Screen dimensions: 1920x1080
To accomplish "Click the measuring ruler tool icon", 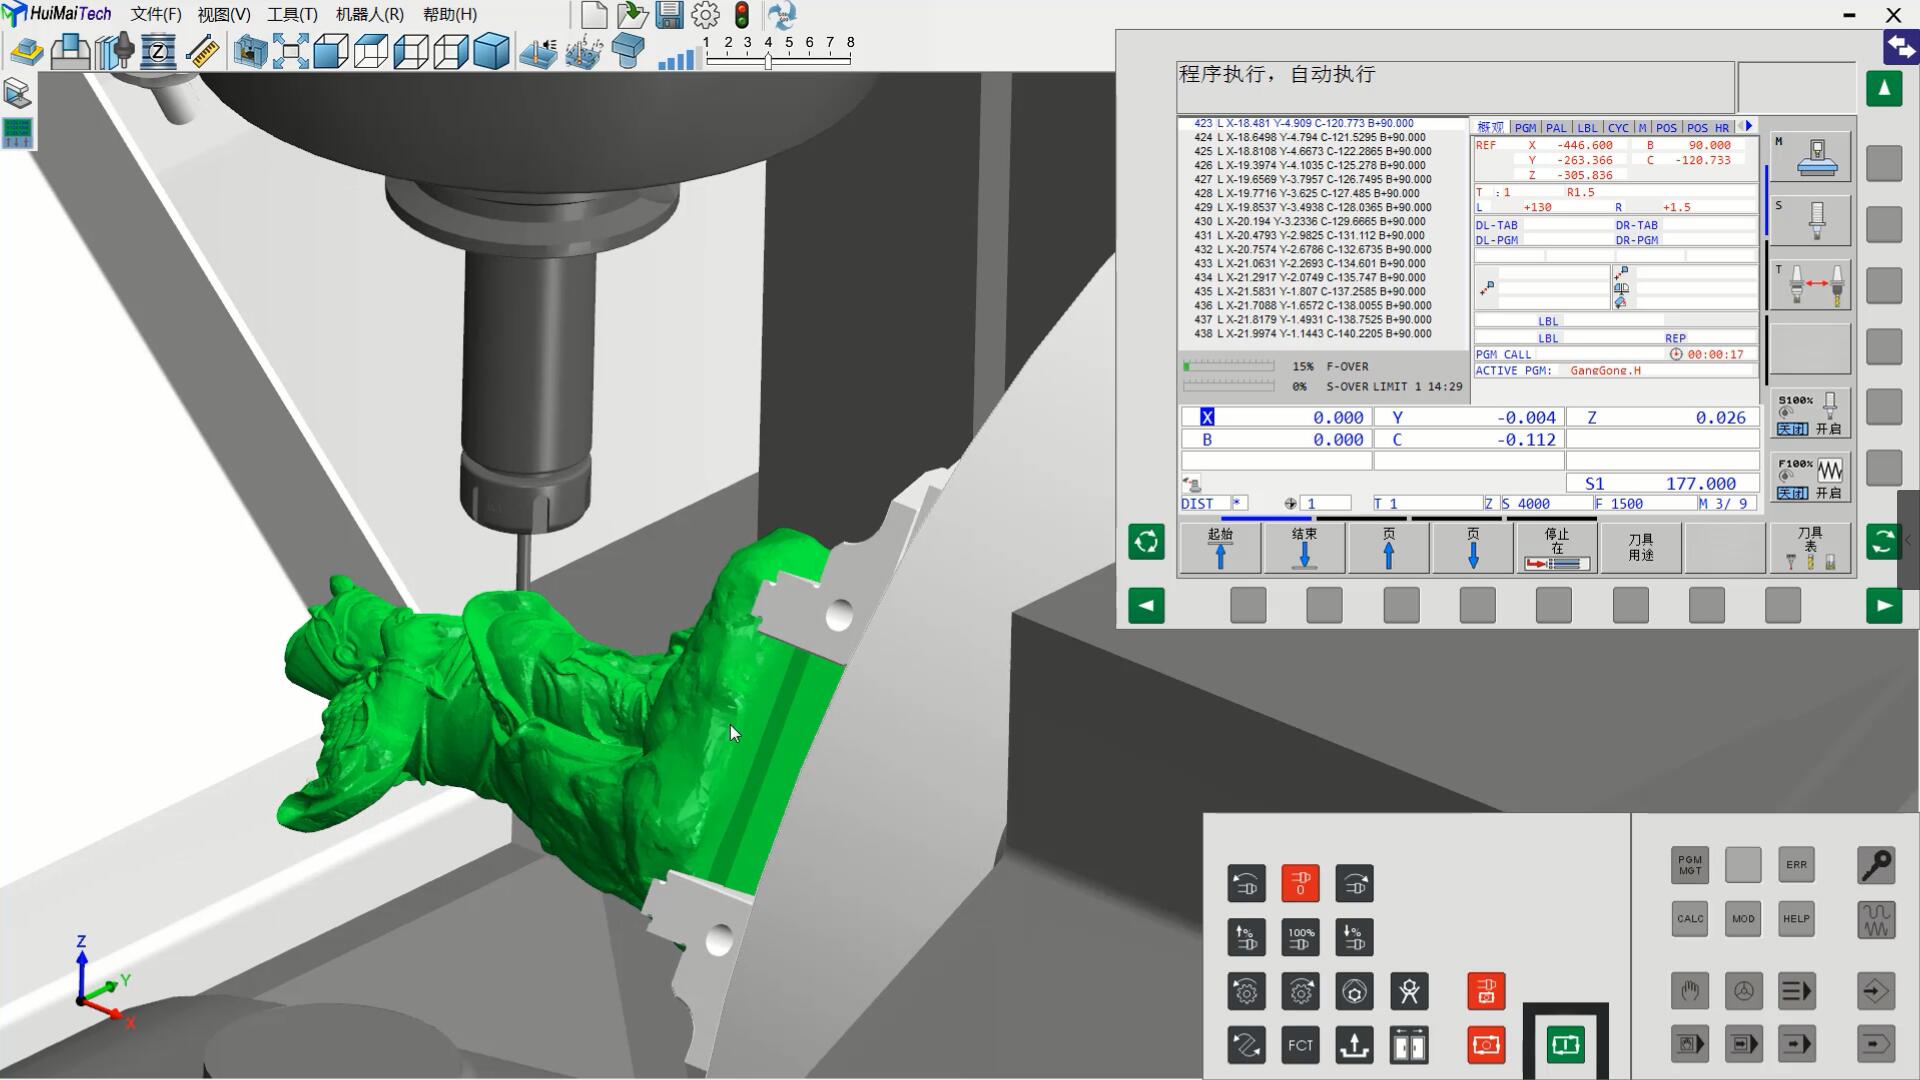I will click(204, 52).
